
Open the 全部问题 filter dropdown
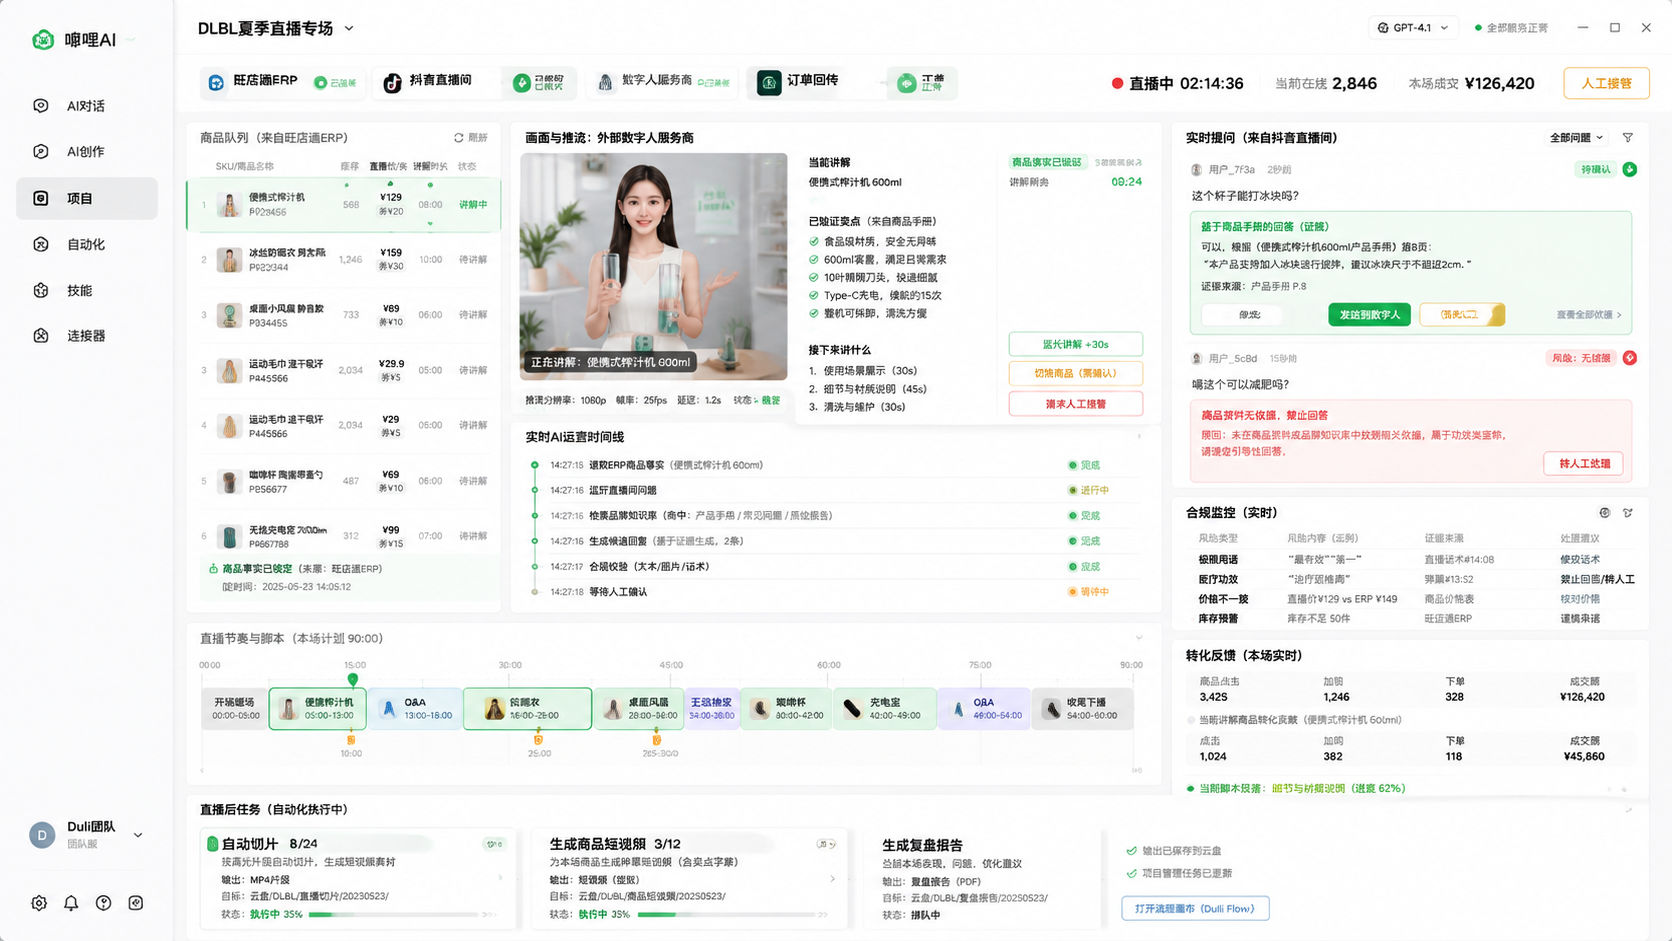click(x=1577, y=138)
